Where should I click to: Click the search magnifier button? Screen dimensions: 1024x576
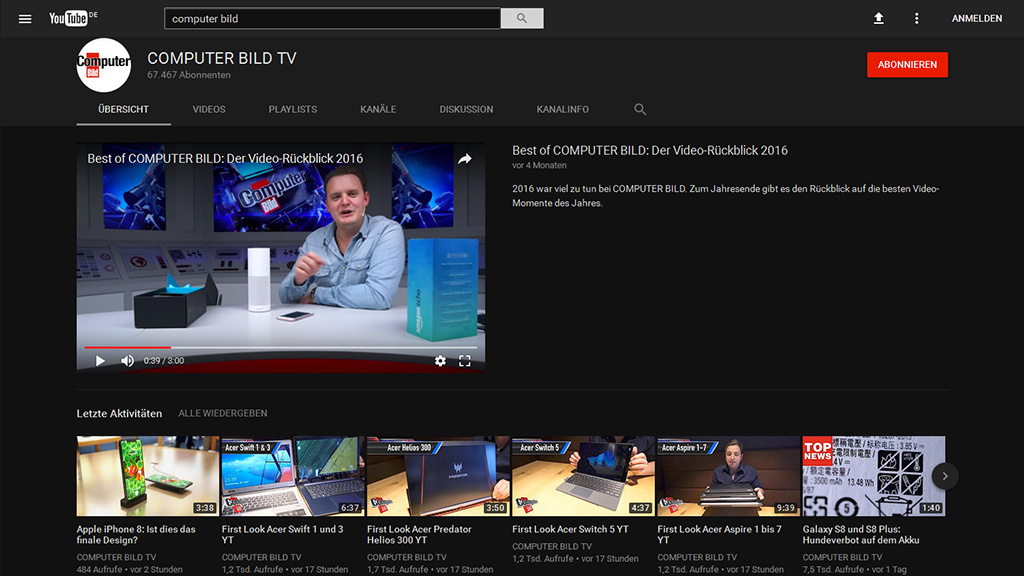(x=522, y=18)
